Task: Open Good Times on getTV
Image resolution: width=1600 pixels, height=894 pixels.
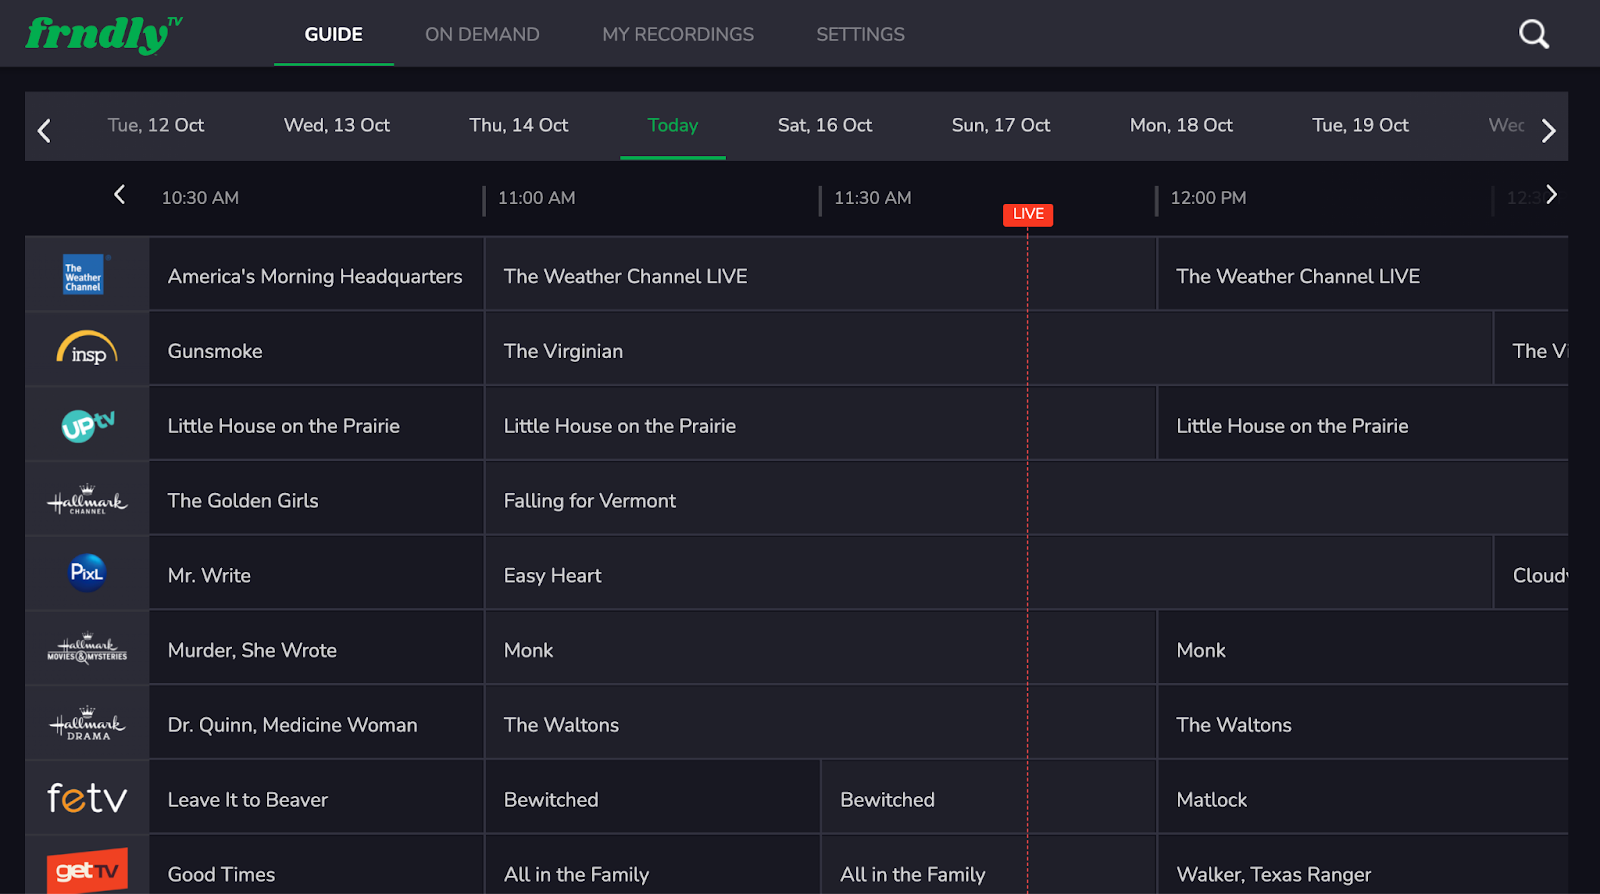Action: [x=316, y=866]
